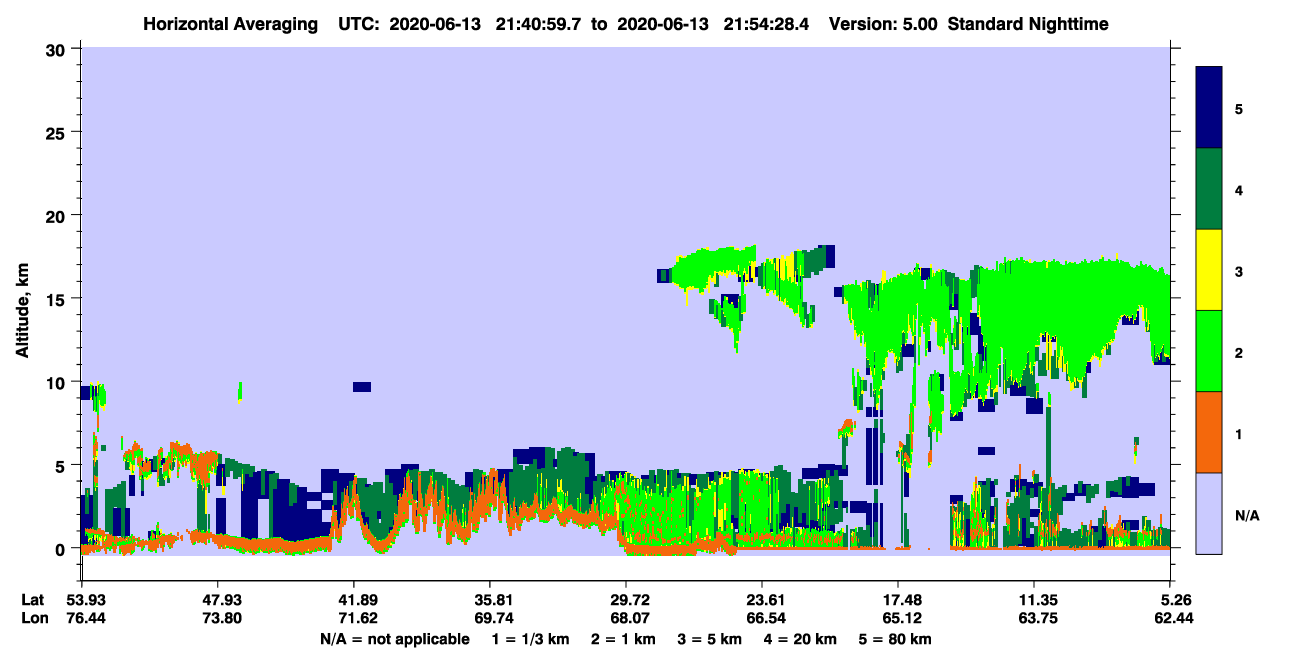
Task: Click the colorbar label '5'
Action: click(x=1238, y=108)
